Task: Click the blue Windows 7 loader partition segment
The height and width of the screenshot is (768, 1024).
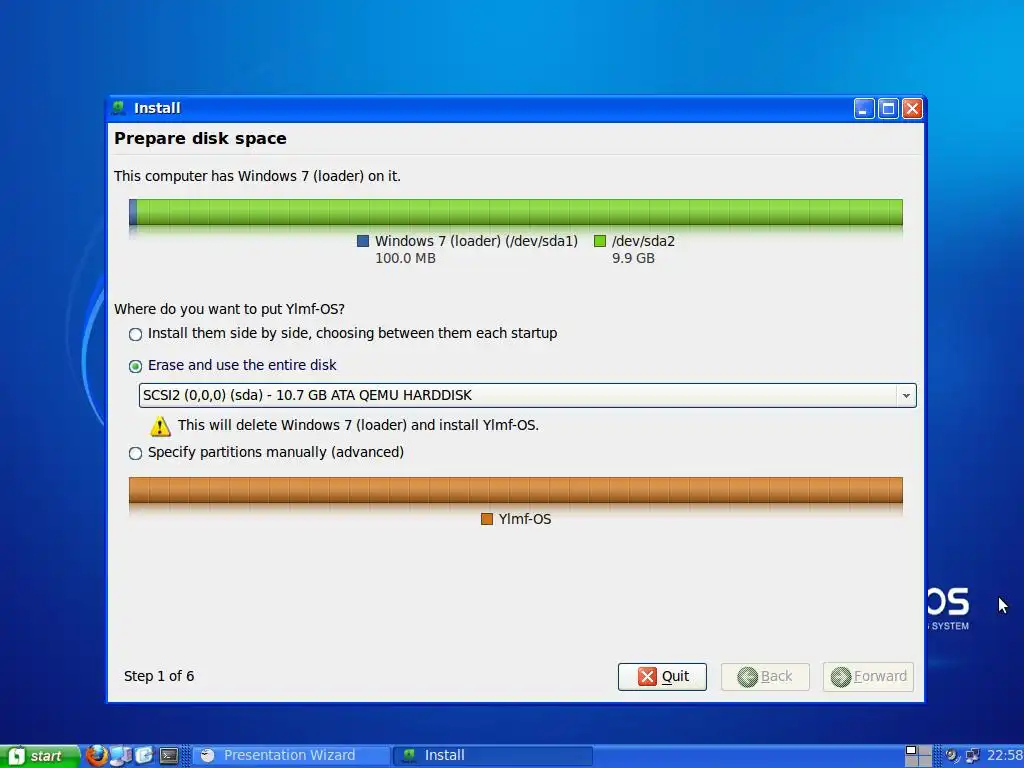Action: coord(133,212)
